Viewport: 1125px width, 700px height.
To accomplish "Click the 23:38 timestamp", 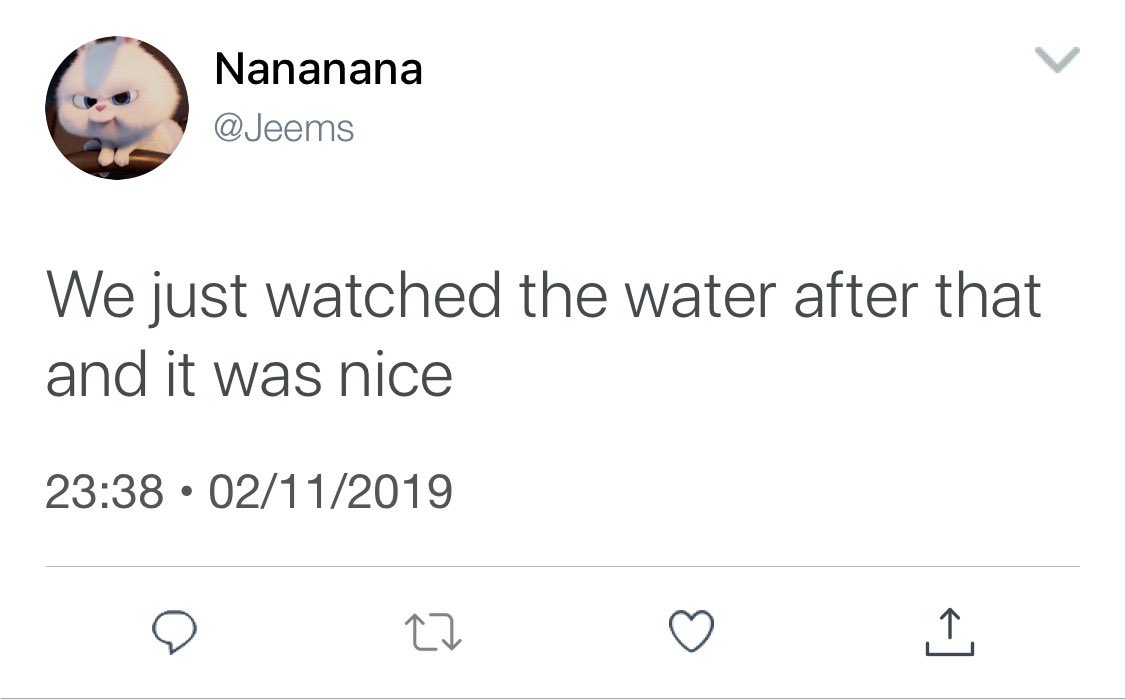I will tap(105, 492).
